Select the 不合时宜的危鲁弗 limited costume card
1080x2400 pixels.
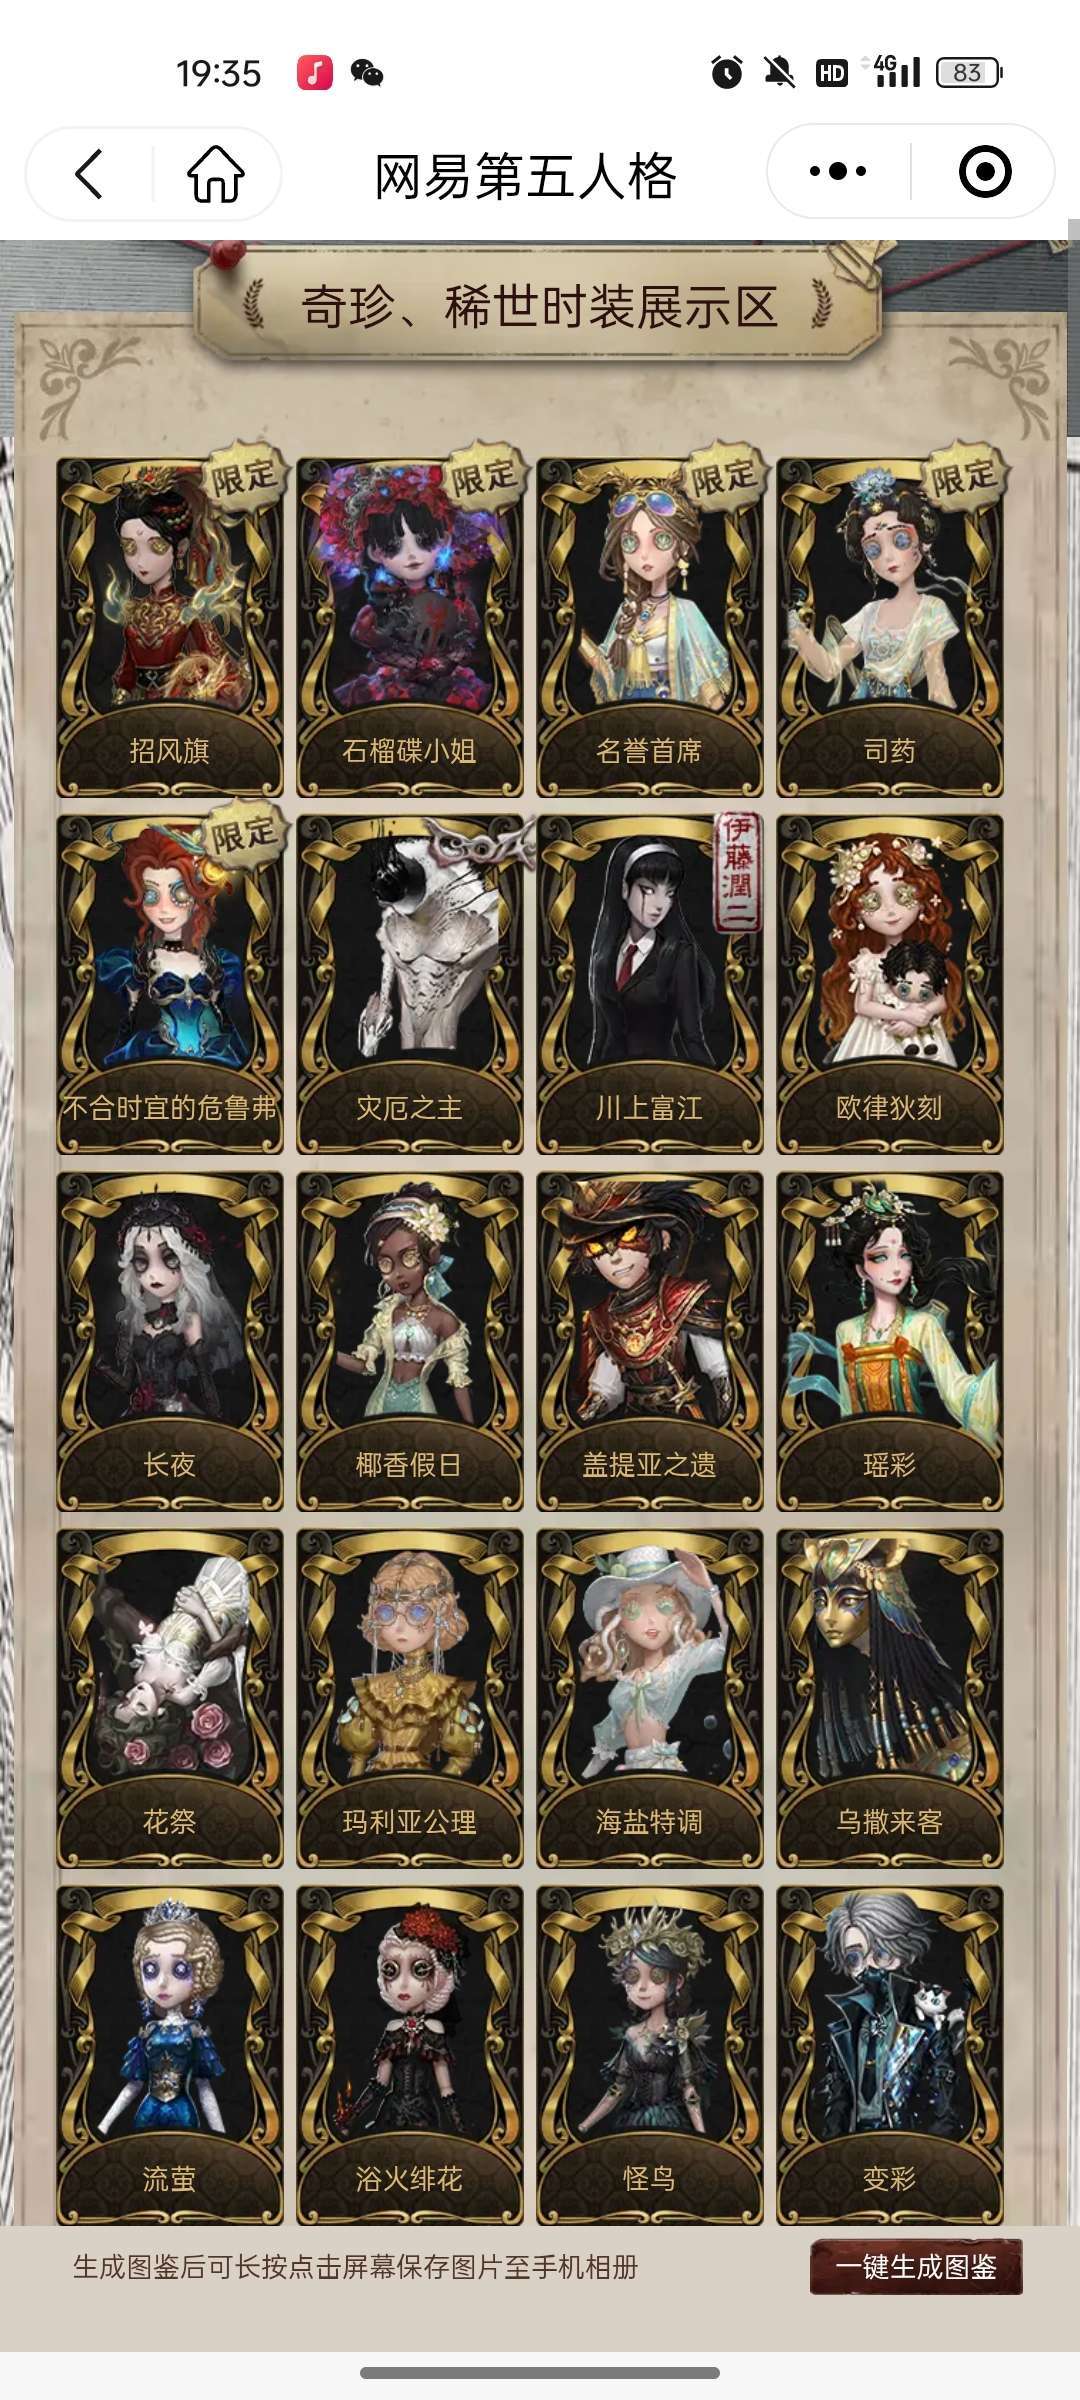170,984
